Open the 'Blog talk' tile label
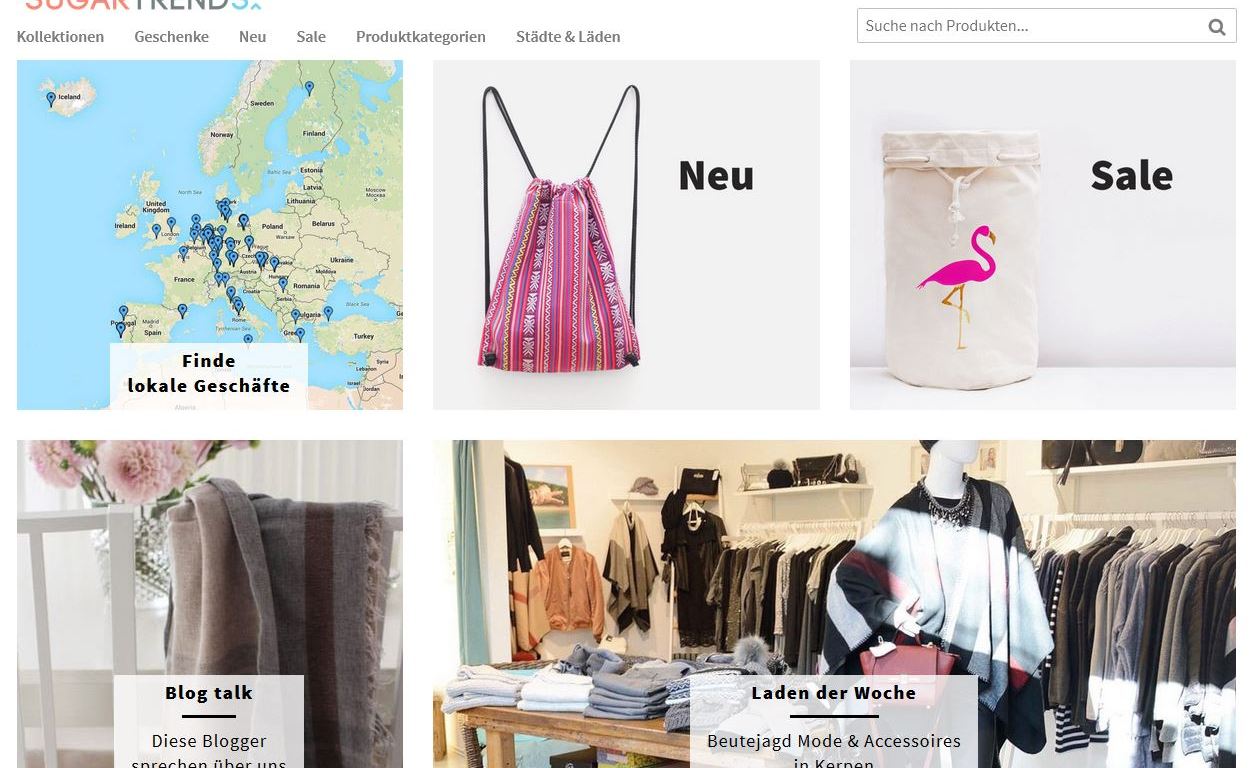Image resolution: width=1252 pixels, height=768 pixels. [209, 693]
